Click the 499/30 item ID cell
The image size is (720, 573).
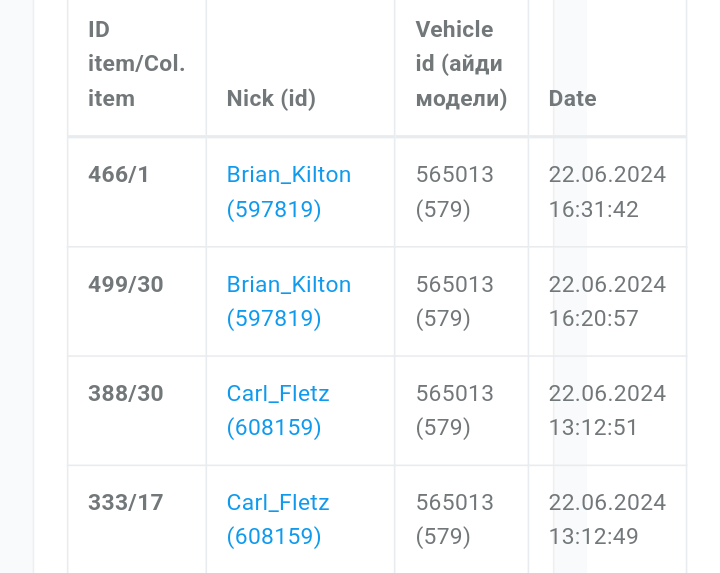click(x=125, y=285)
